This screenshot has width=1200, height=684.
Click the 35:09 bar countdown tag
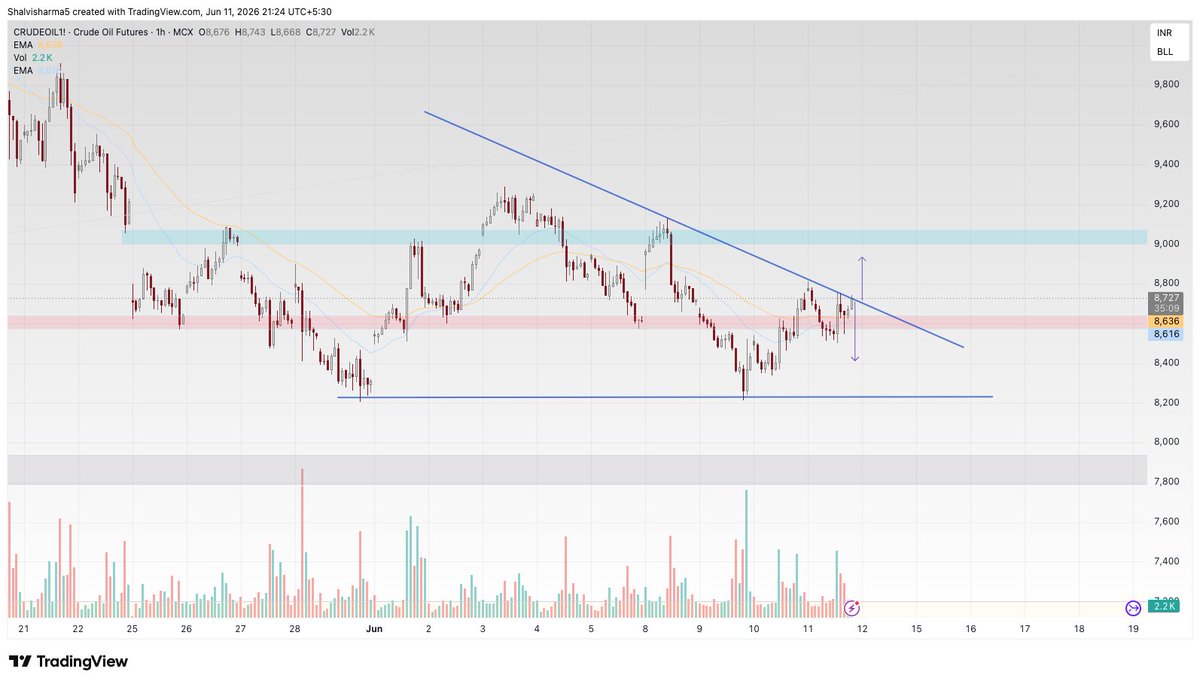[1165, 309]
